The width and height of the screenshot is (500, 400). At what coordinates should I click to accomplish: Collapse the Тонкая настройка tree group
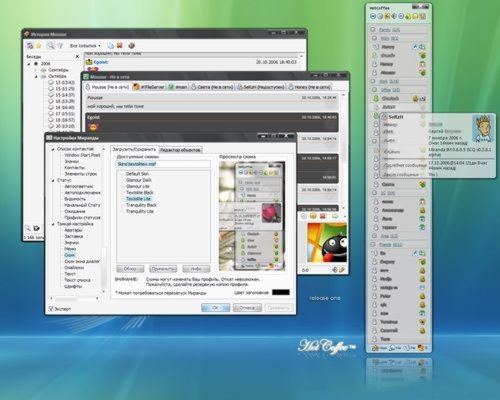(53, 224)
